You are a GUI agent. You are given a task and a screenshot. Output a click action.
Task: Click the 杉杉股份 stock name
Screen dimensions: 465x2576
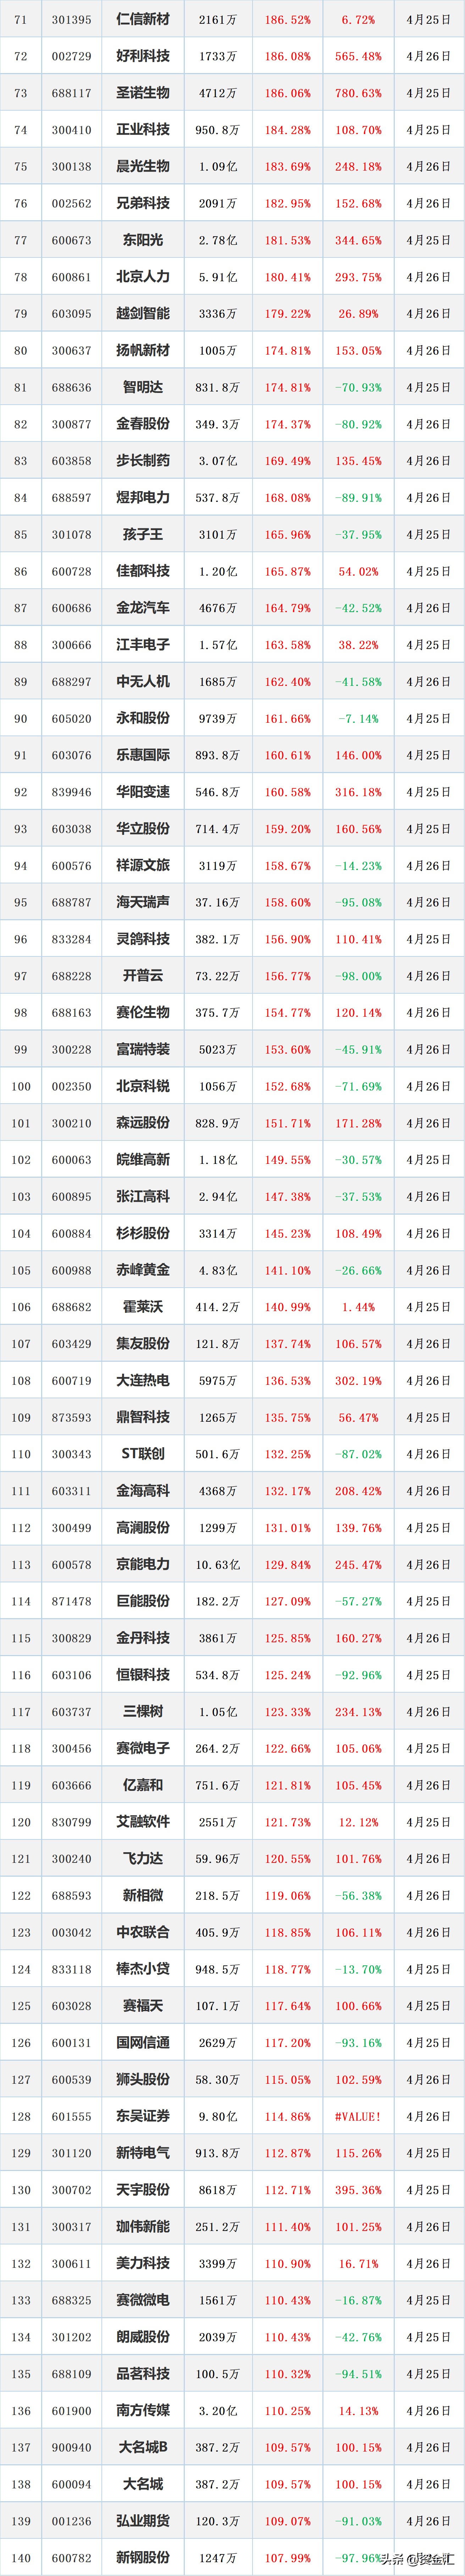point(143,1233)
